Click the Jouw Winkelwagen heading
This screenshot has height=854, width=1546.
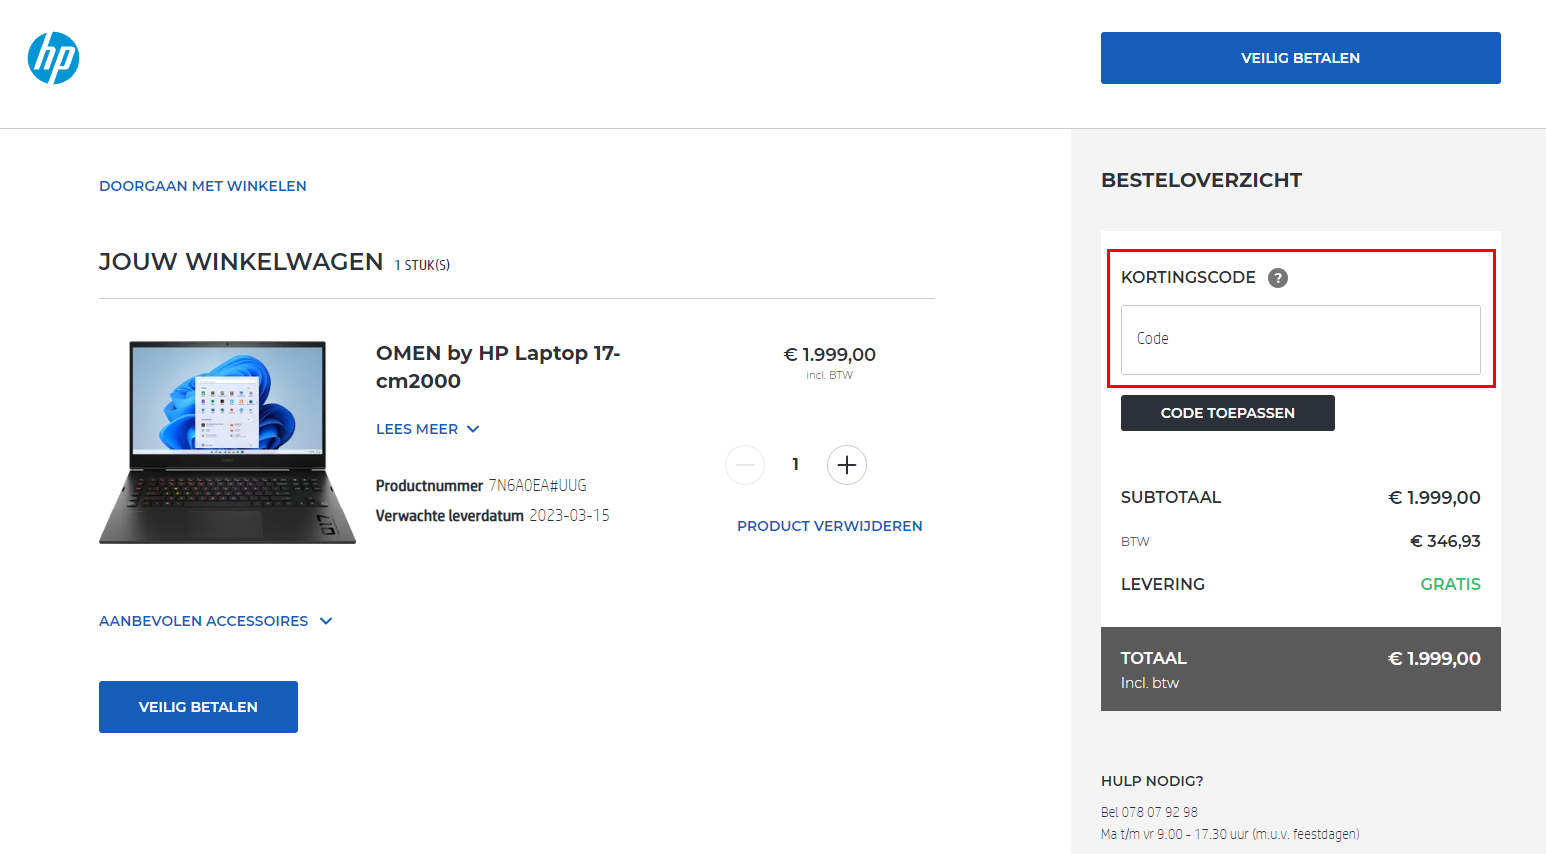[x=241, y=262]
